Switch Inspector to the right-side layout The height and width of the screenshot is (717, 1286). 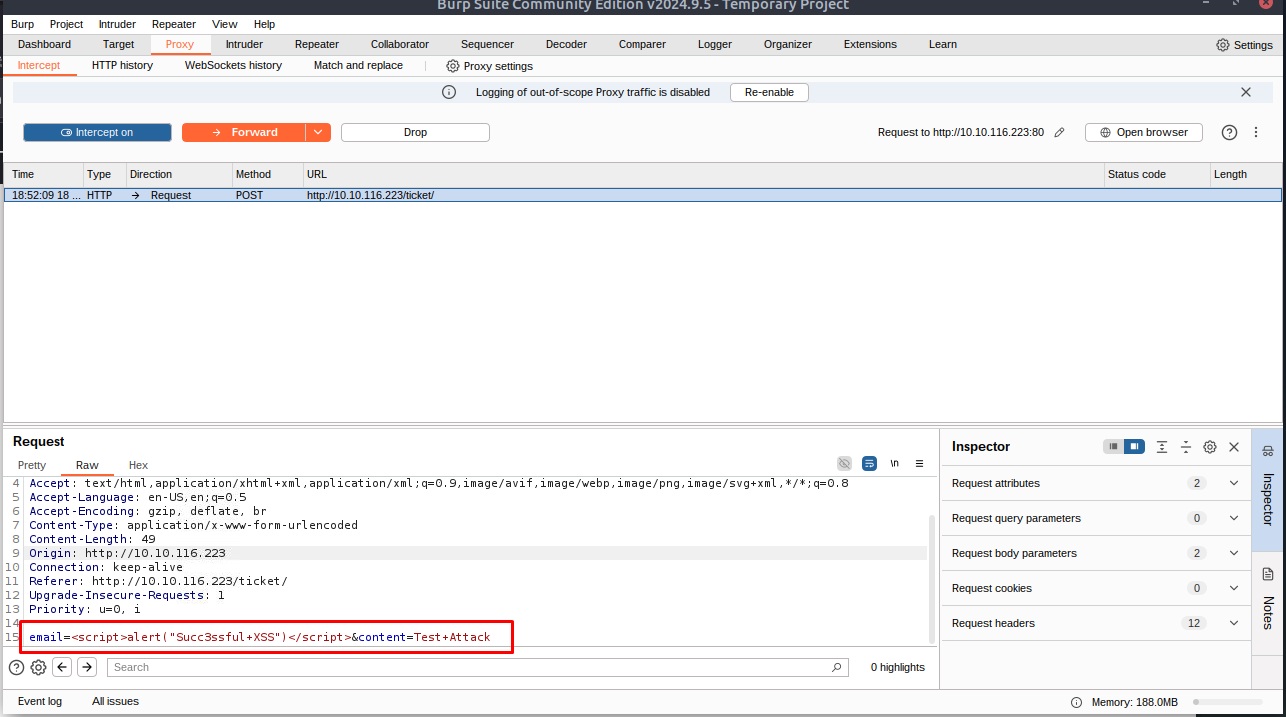click(x=1134, y=447)
